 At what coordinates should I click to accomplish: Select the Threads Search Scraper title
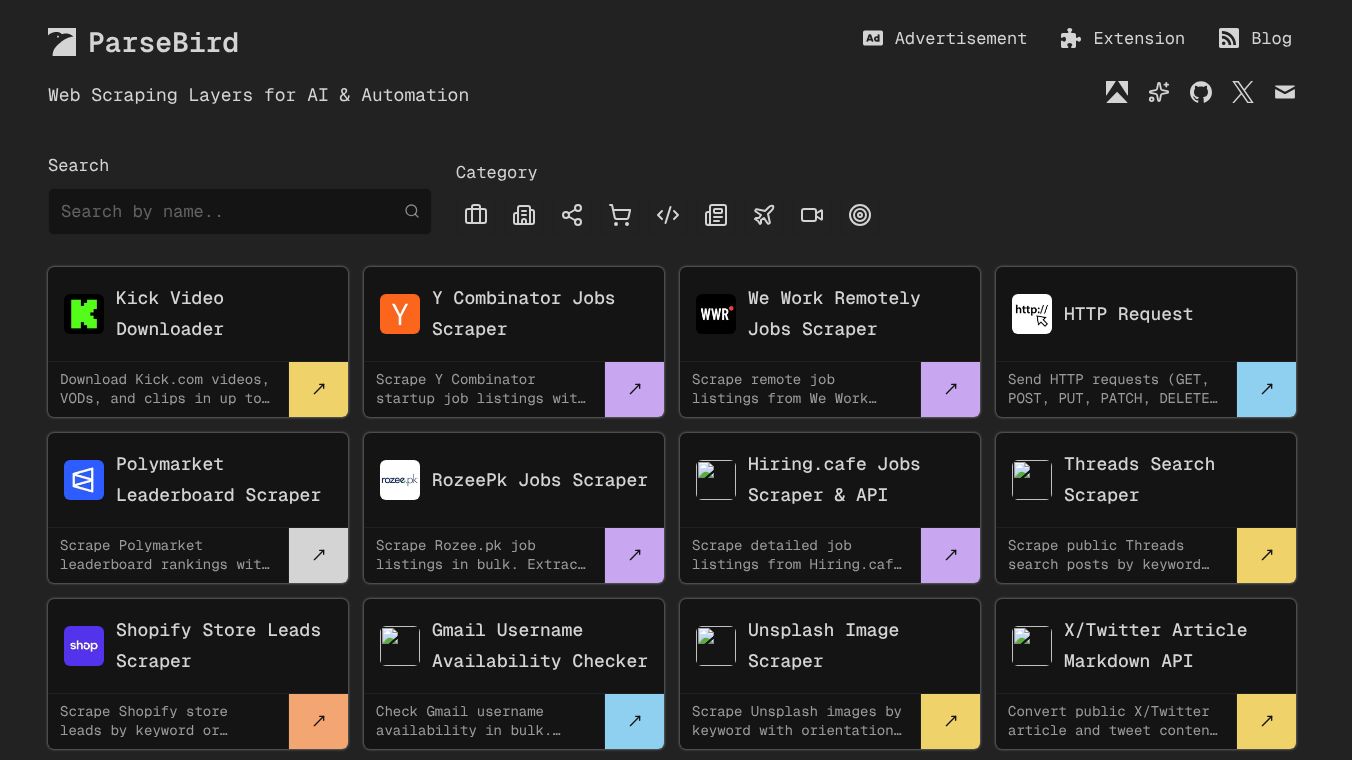(1139, 480)
